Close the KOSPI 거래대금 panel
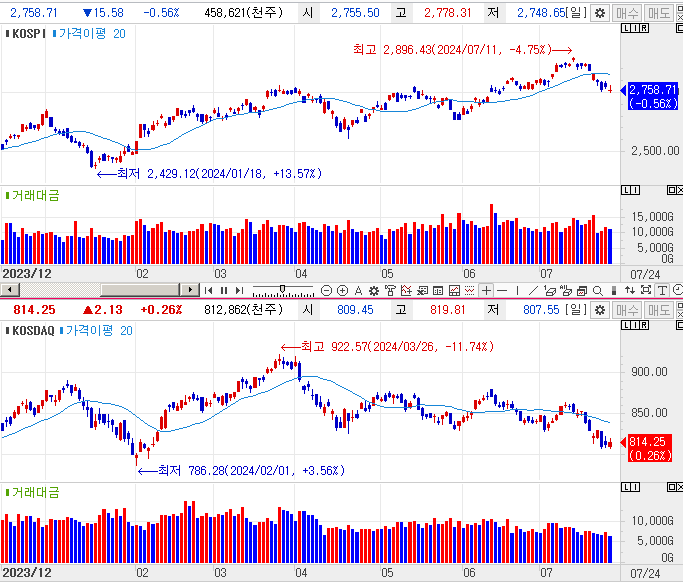The height and width of the screenshot is (582, 683). tap(680, 190)
